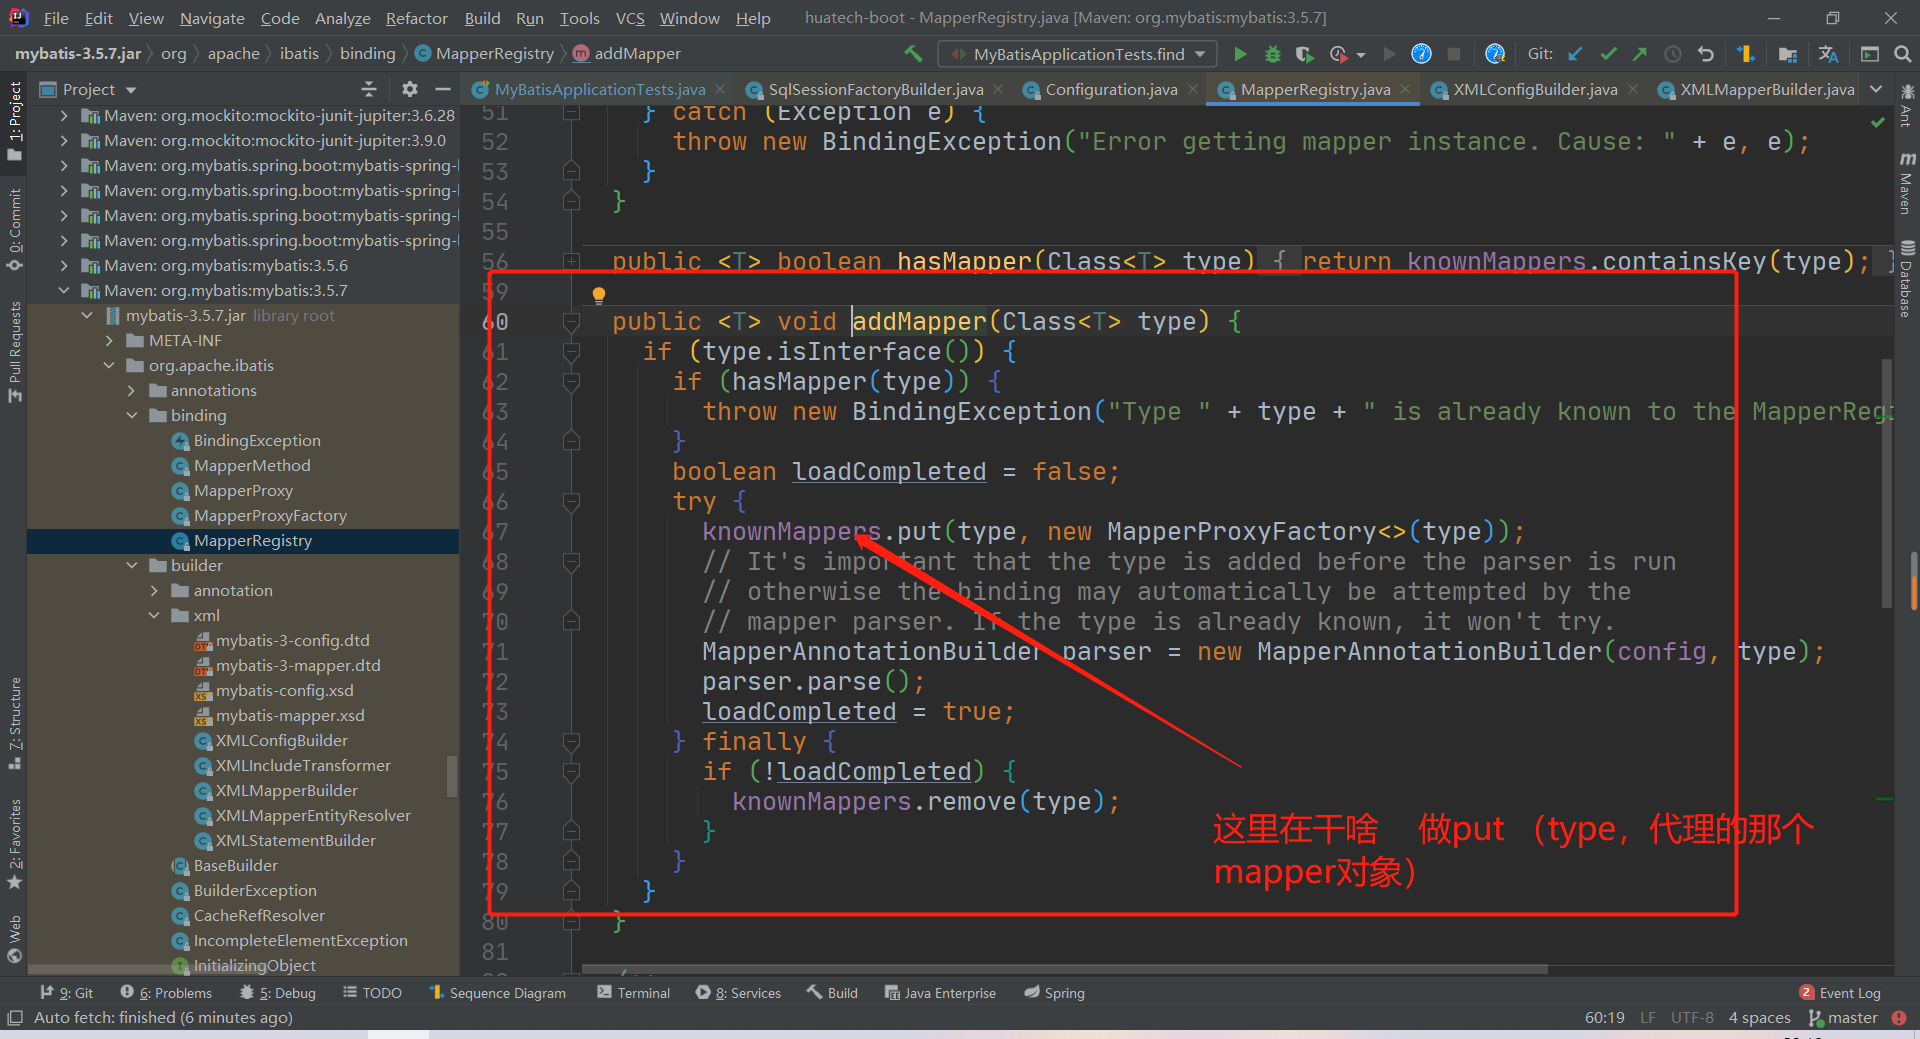Select MapperProxyFactory in the project tree
This screenshot has height=1039, width=1920.
pyautogui.click(x=270, y=515)
